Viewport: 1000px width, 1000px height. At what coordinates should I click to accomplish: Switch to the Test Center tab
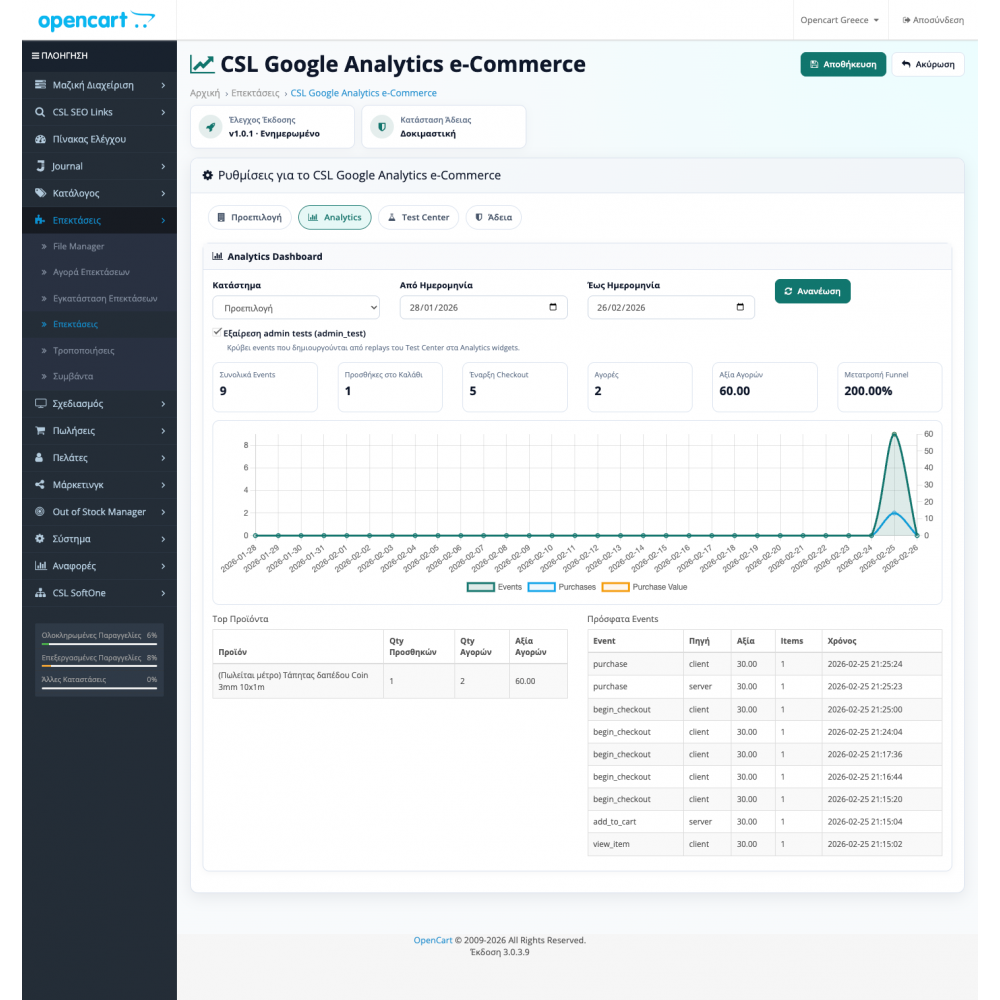click(x=418, y=217)
